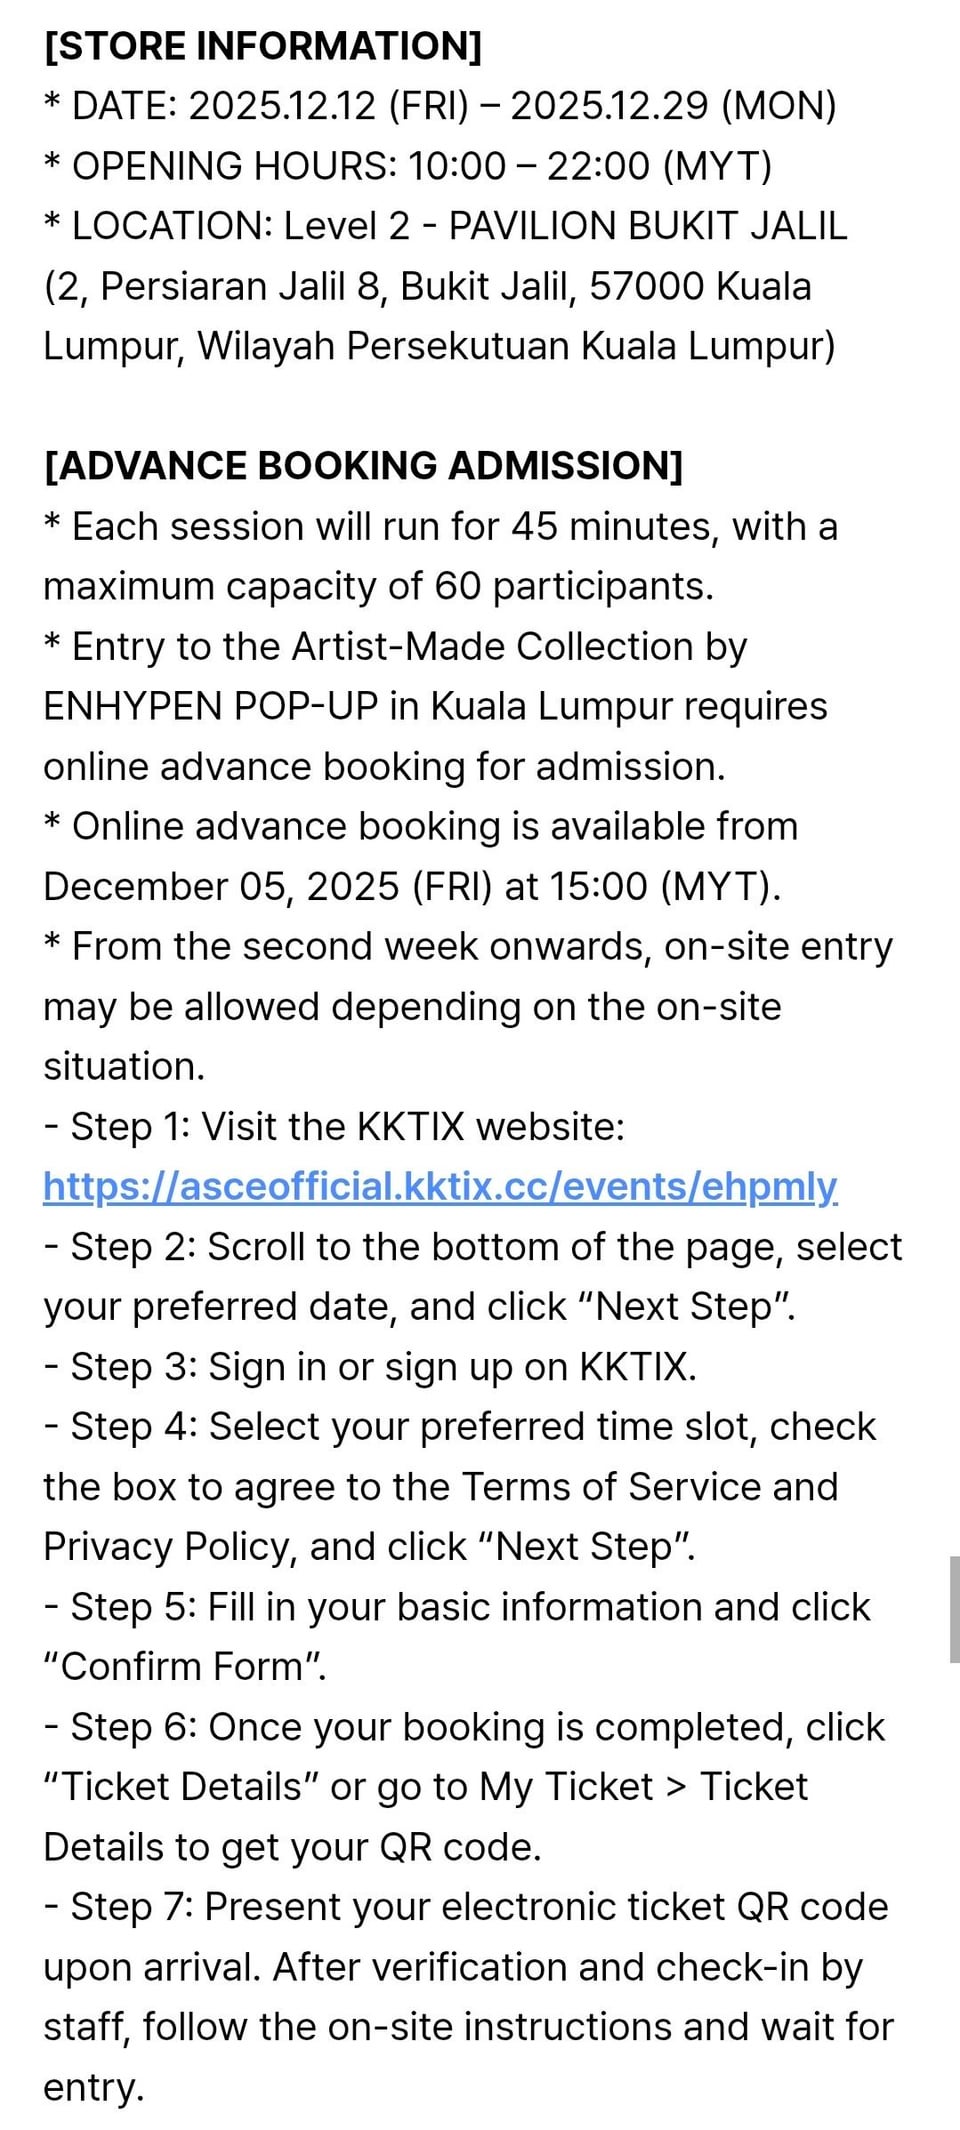The image size is (960, 2130).
Task: Click the scrollbar thumb on right edge
Action: click(954, 1609)
